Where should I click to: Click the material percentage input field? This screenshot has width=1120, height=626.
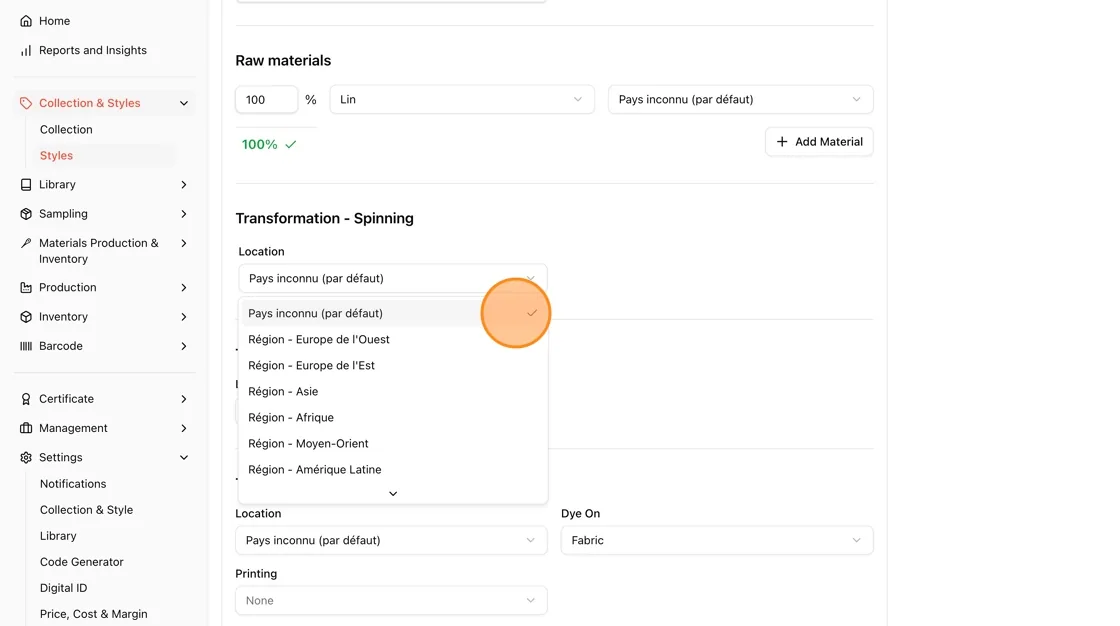(x=266, y=99)
